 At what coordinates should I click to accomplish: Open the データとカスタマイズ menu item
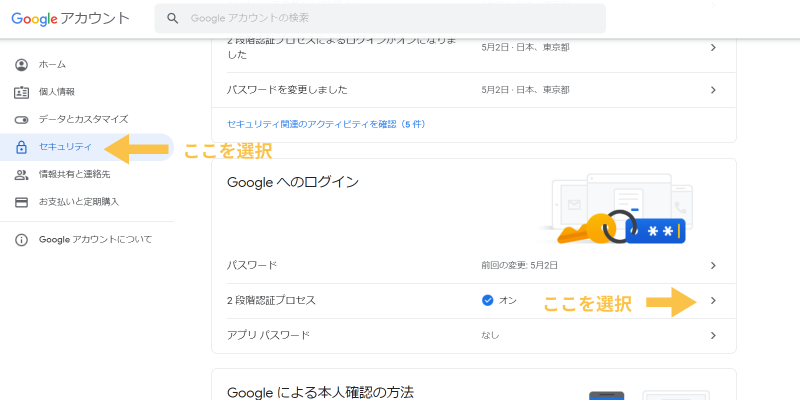click(87, 120)
